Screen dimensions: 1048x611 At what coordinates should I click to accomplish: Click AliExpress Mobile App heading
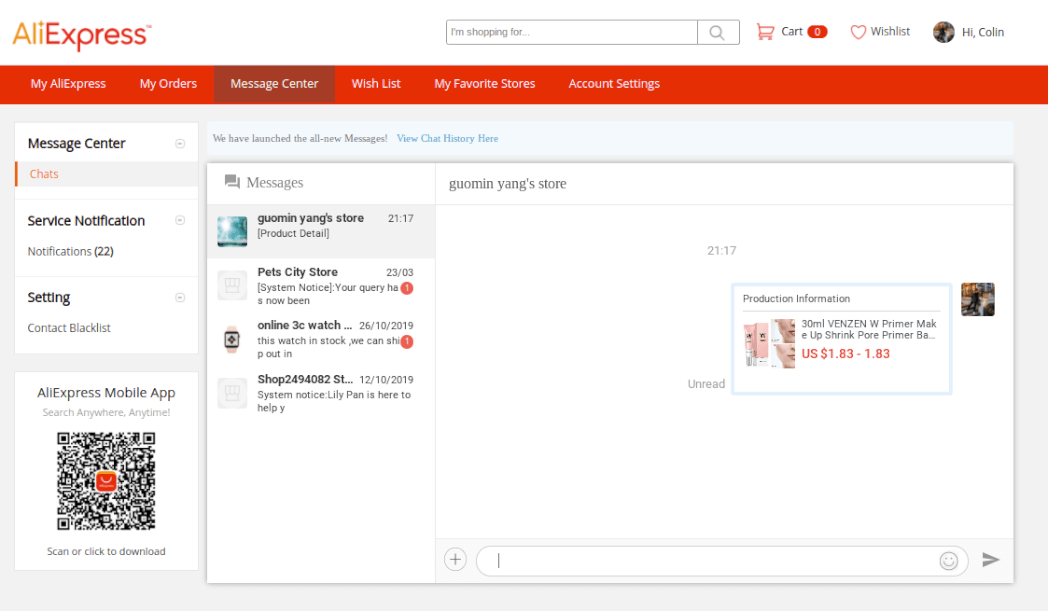point(106,393)
